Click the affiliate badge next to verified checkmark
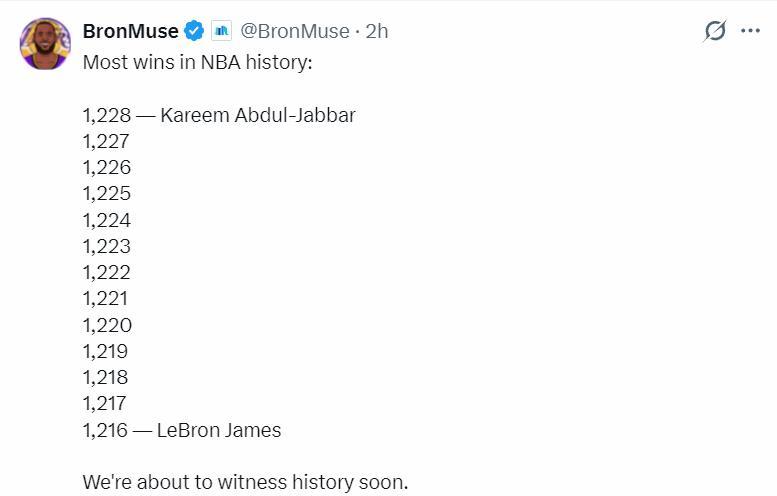Viewport: 777px width, 496px height. point(221,31)
